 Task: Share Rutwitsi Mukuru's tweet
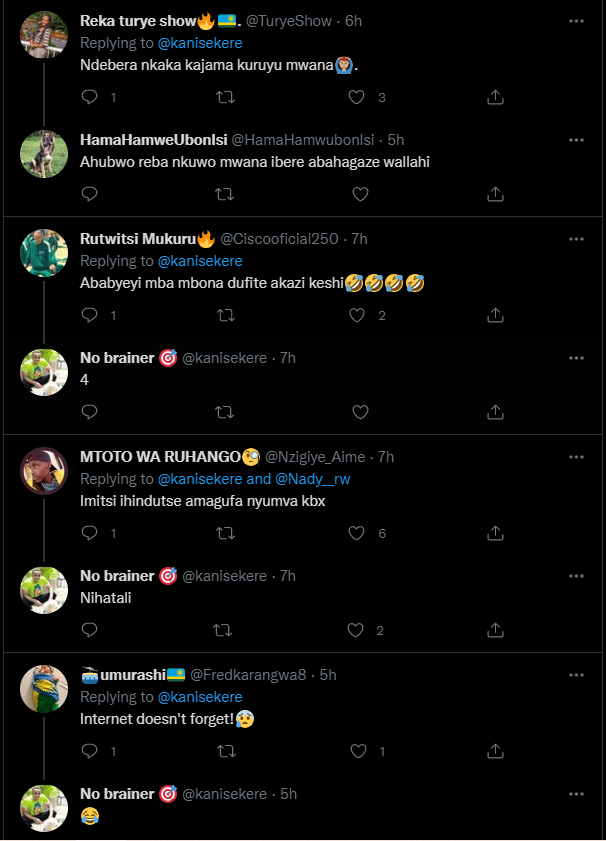(x=494, y=315)
